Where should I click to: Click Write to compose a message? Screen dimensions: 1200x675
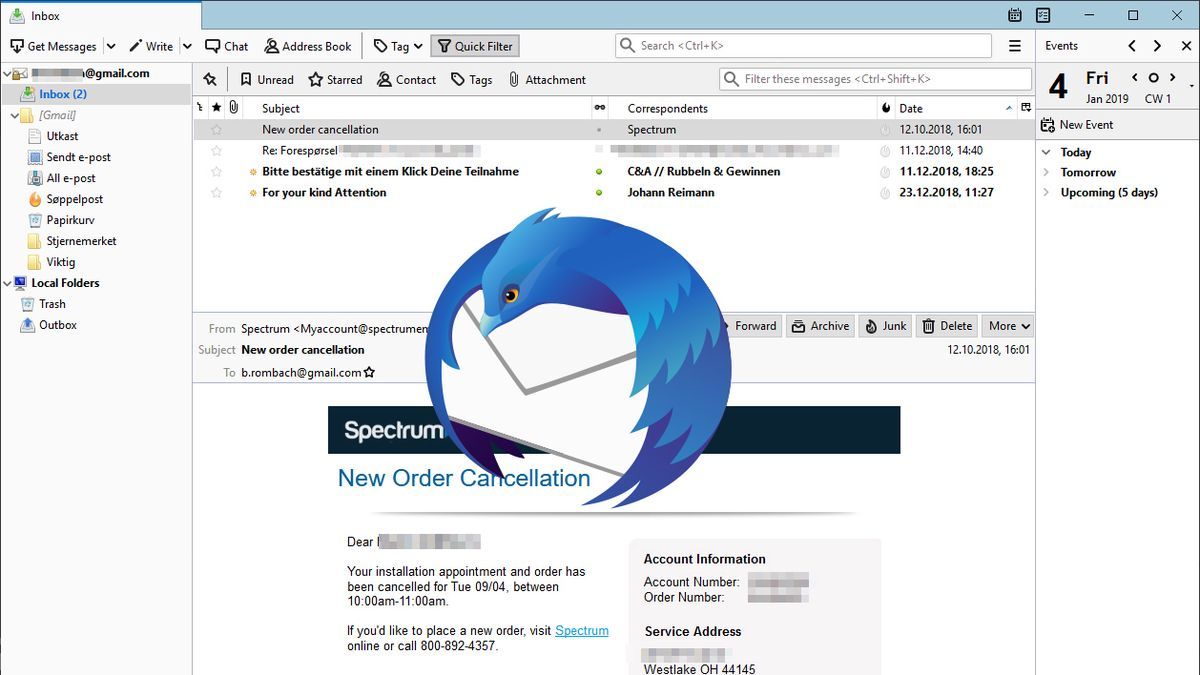click(x=151, y=46)
